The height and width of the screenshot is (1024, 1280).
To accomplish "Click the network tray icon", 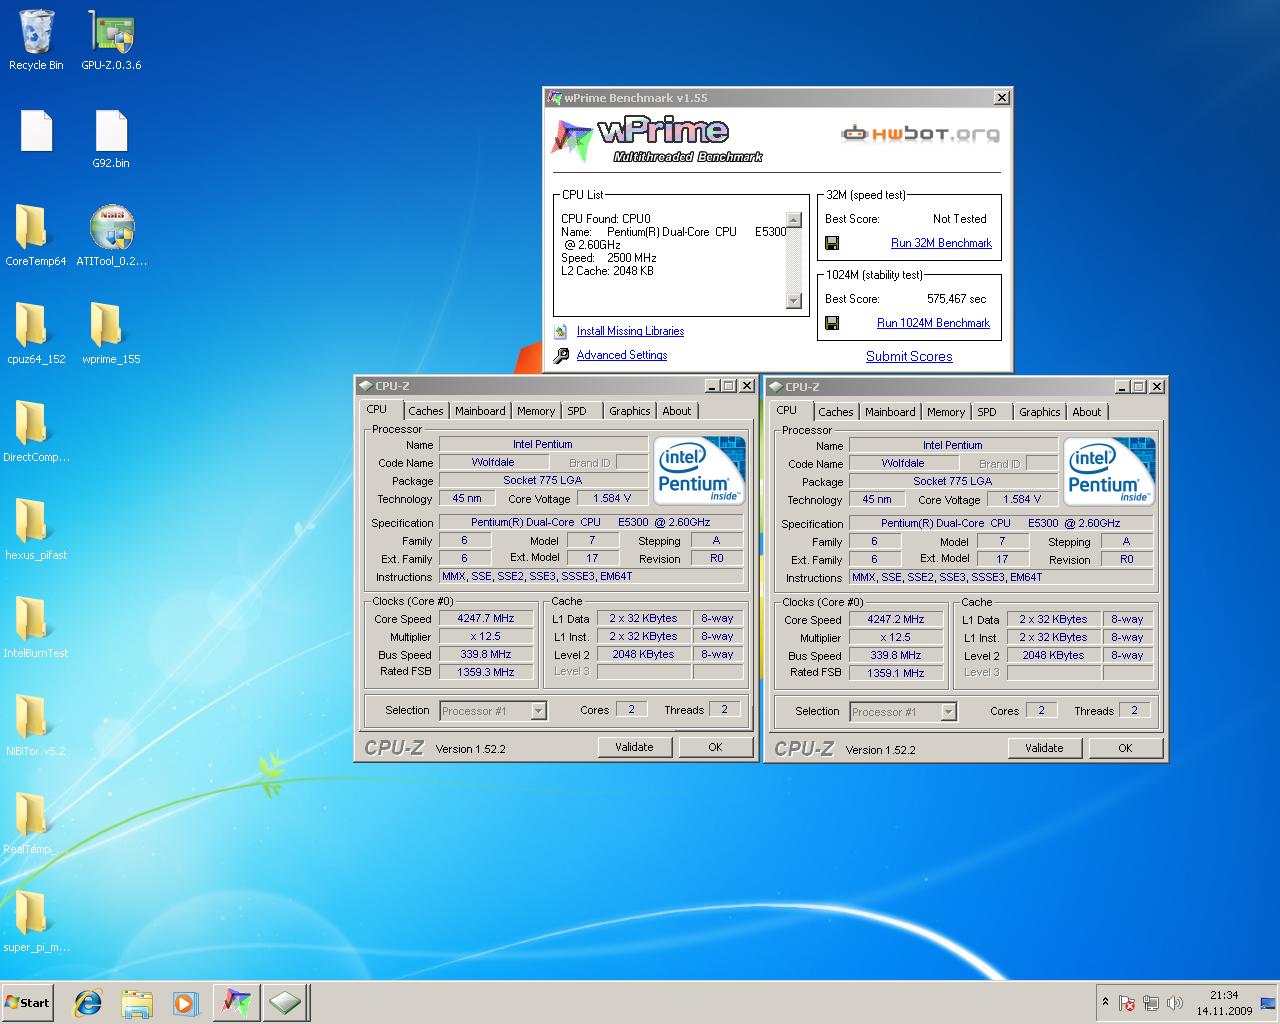I will pyautogui.click(x=1151, y=1003).
